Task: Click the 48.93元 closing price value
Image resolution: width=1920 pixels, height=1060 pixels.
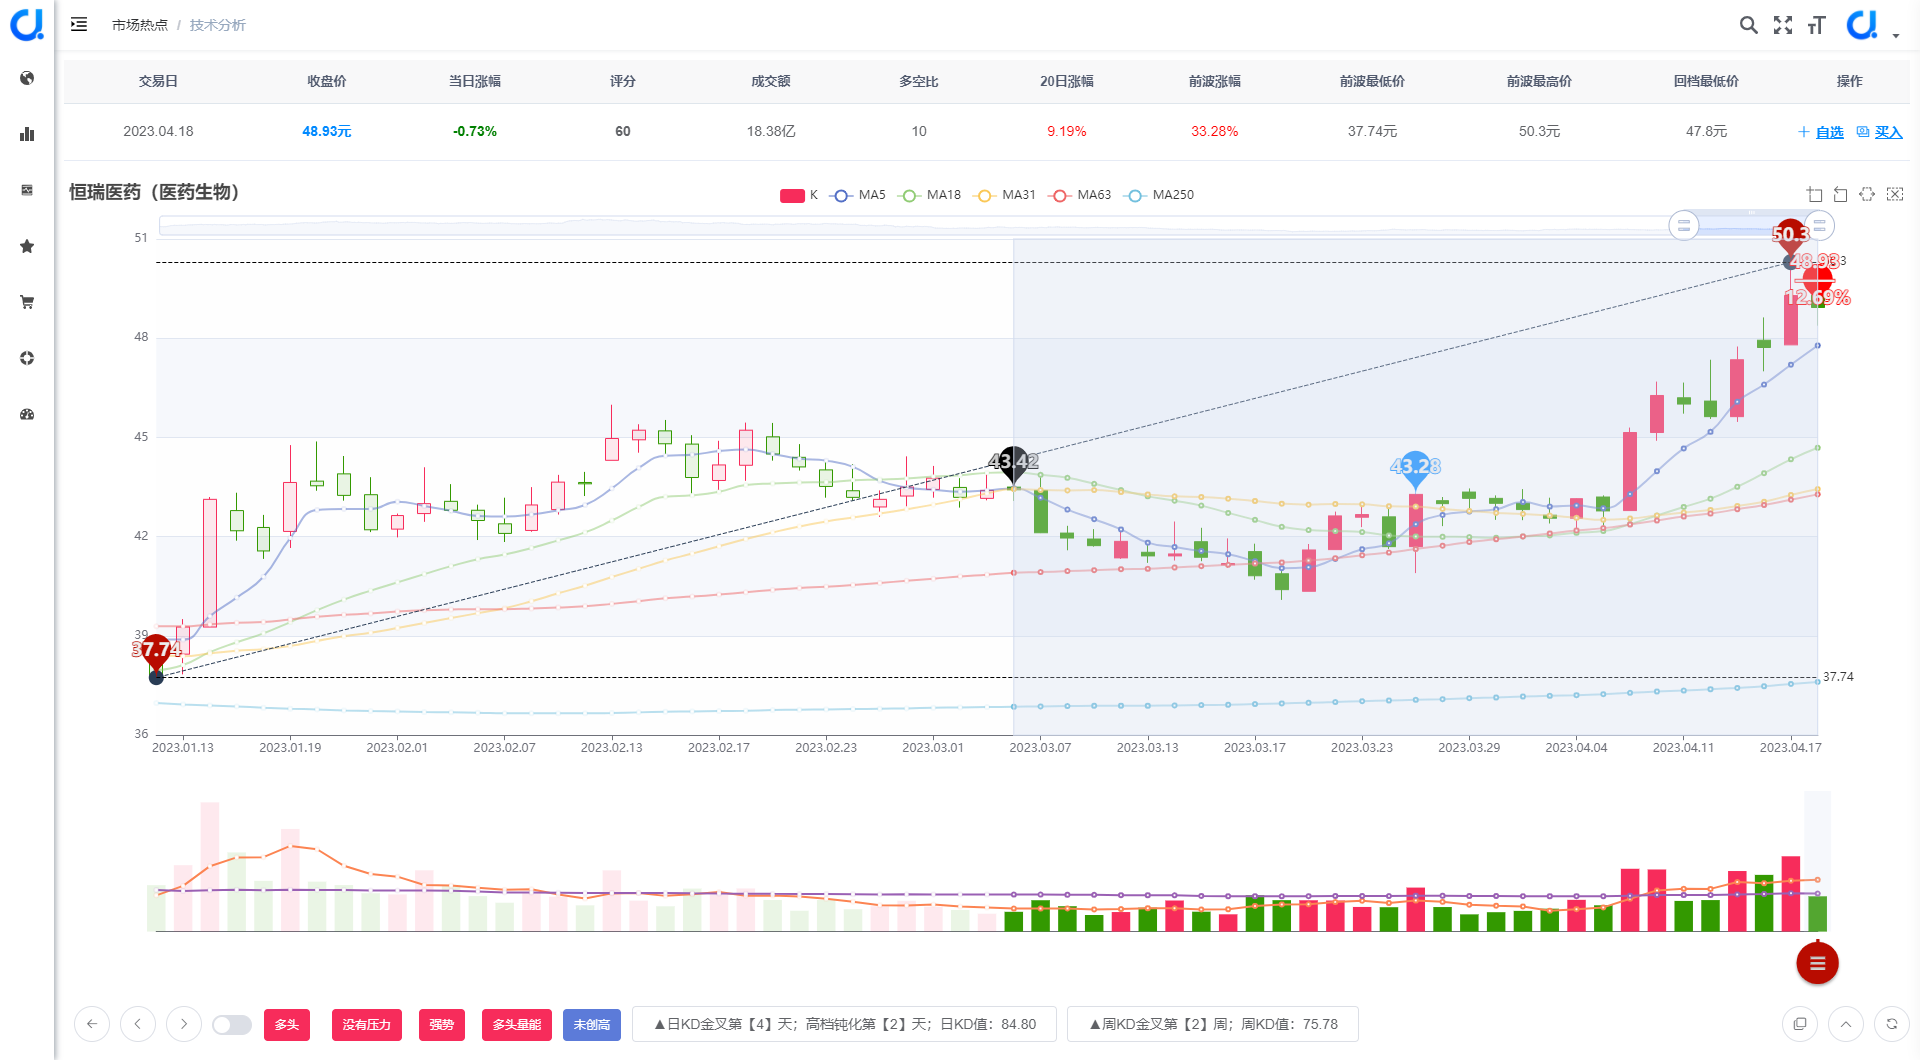Action: pos(327,131)
